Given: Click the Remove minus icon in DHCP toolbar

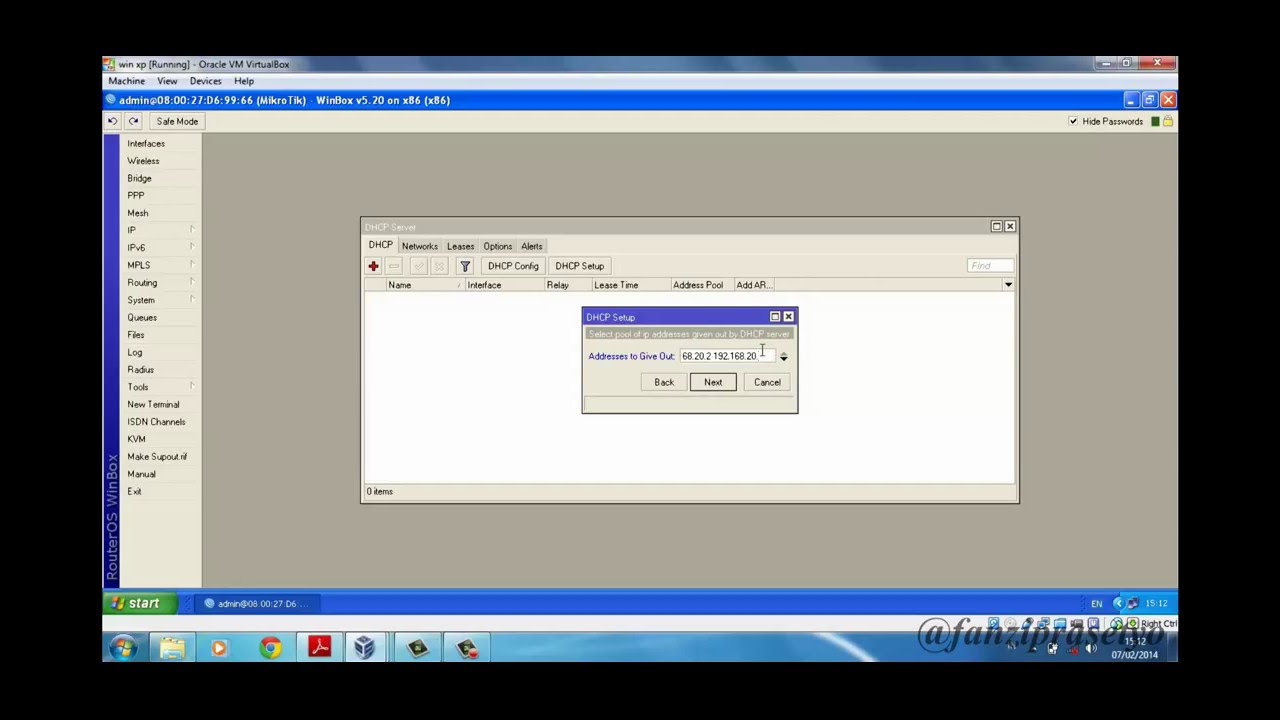Looking at the screenshot, I should [394, 266].
